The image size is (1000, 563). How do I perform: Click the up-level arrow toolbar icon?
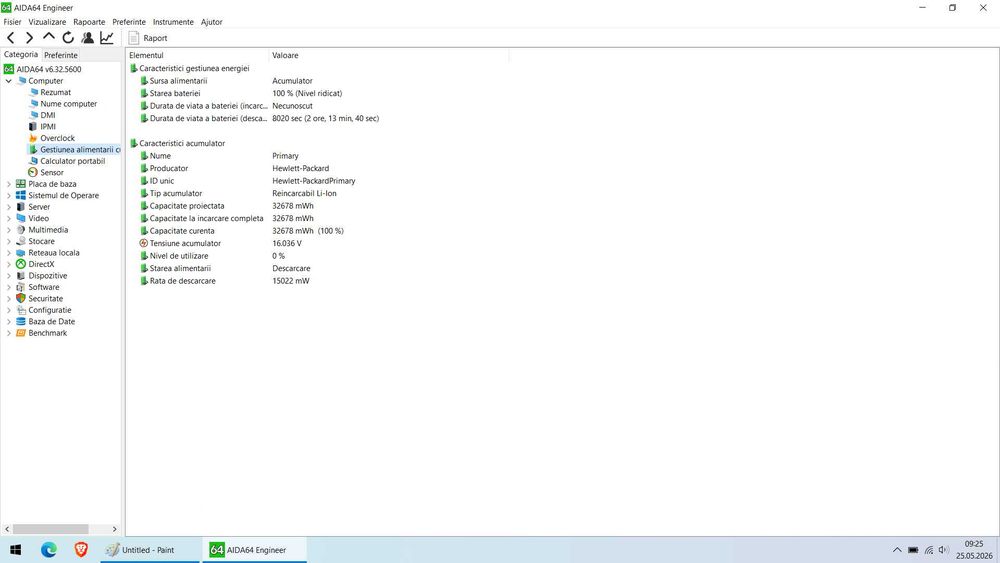tap(48, 38)
